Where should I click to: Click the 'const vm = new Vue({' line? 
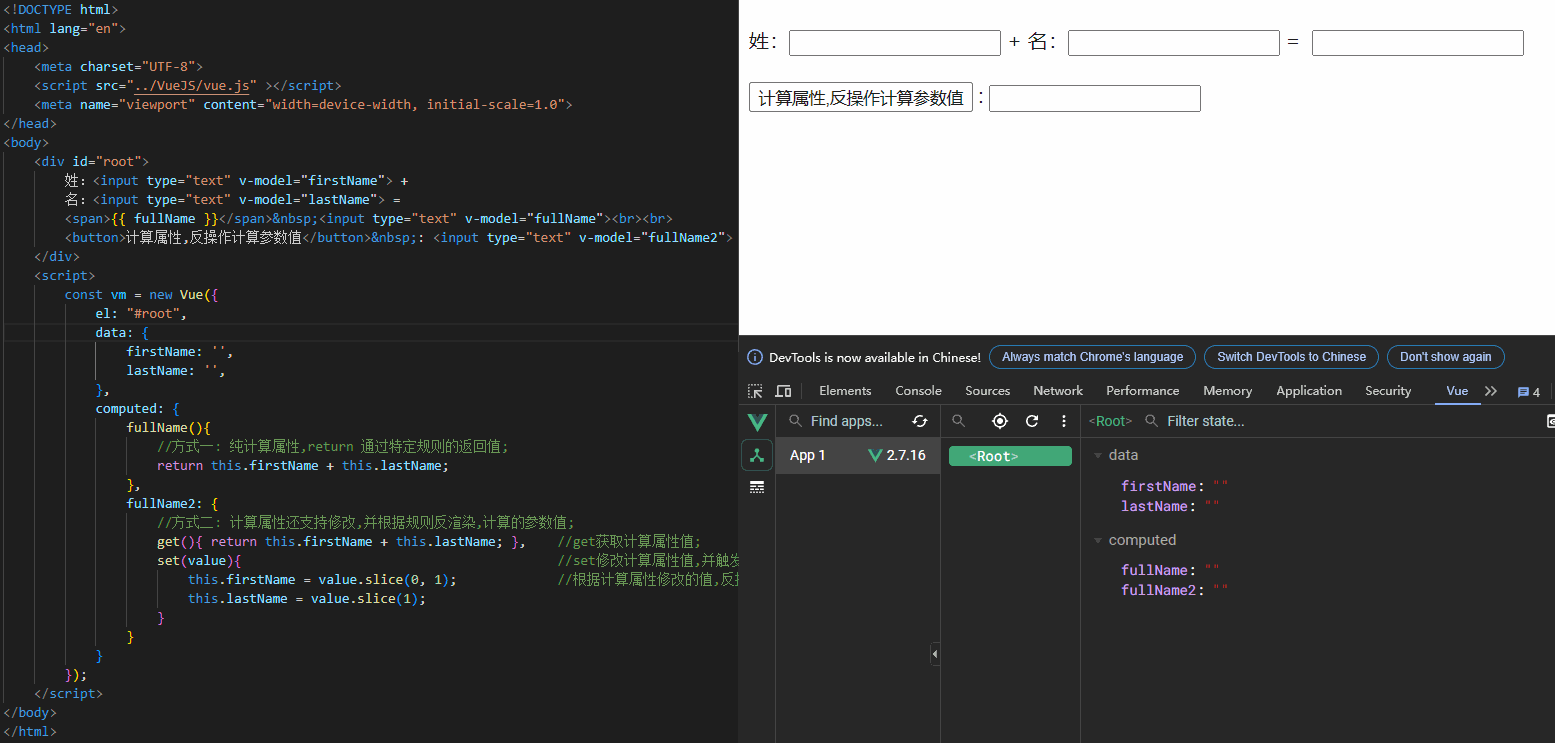[x=142, y=294]
